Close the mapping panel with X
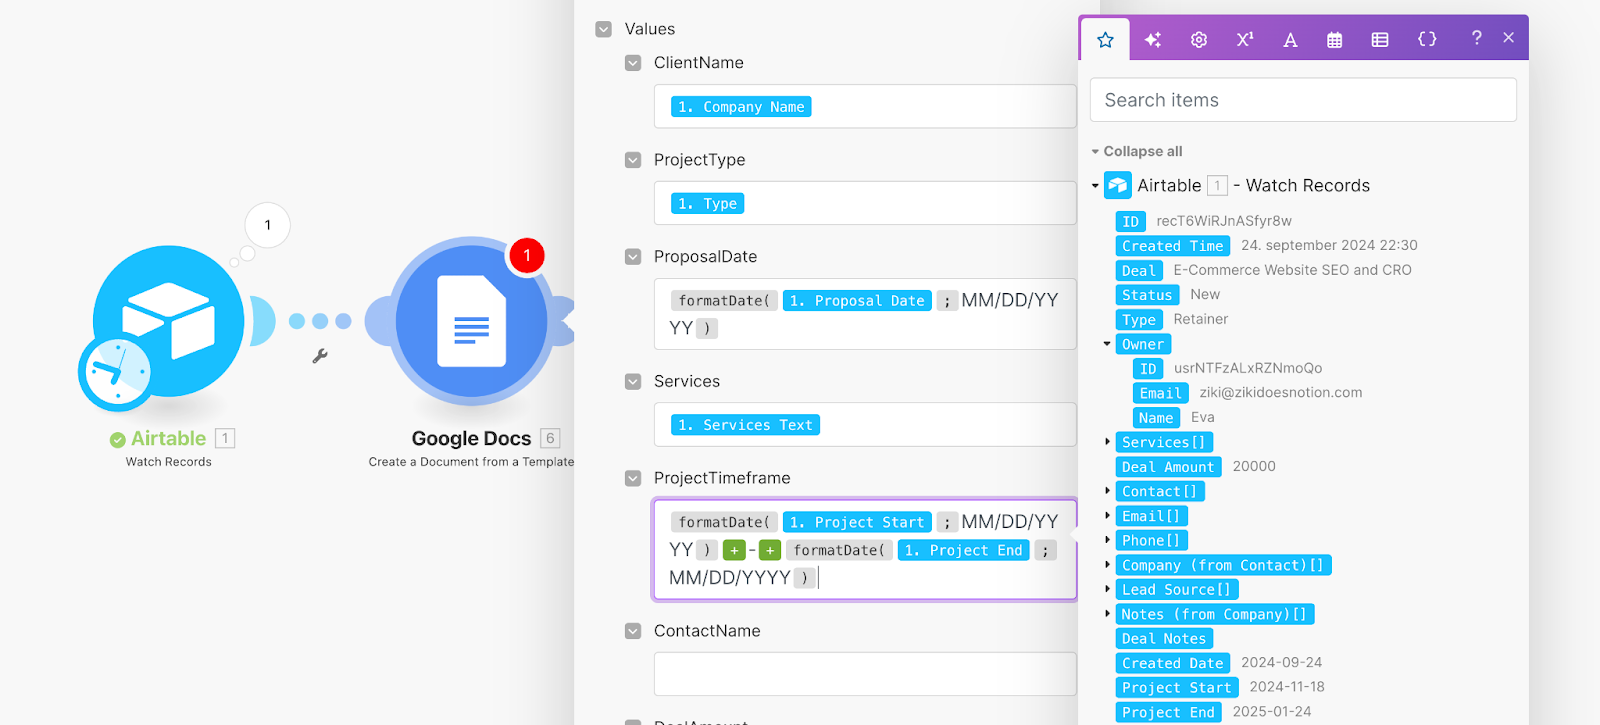1600x725 pixels. coord(1508,38)
